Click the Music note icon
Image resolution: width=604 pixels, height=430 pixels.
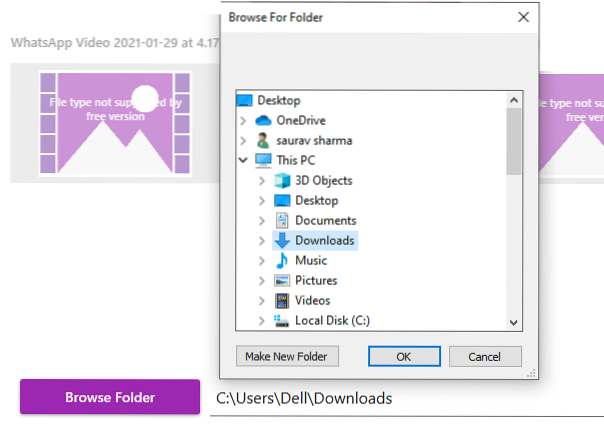282,260
